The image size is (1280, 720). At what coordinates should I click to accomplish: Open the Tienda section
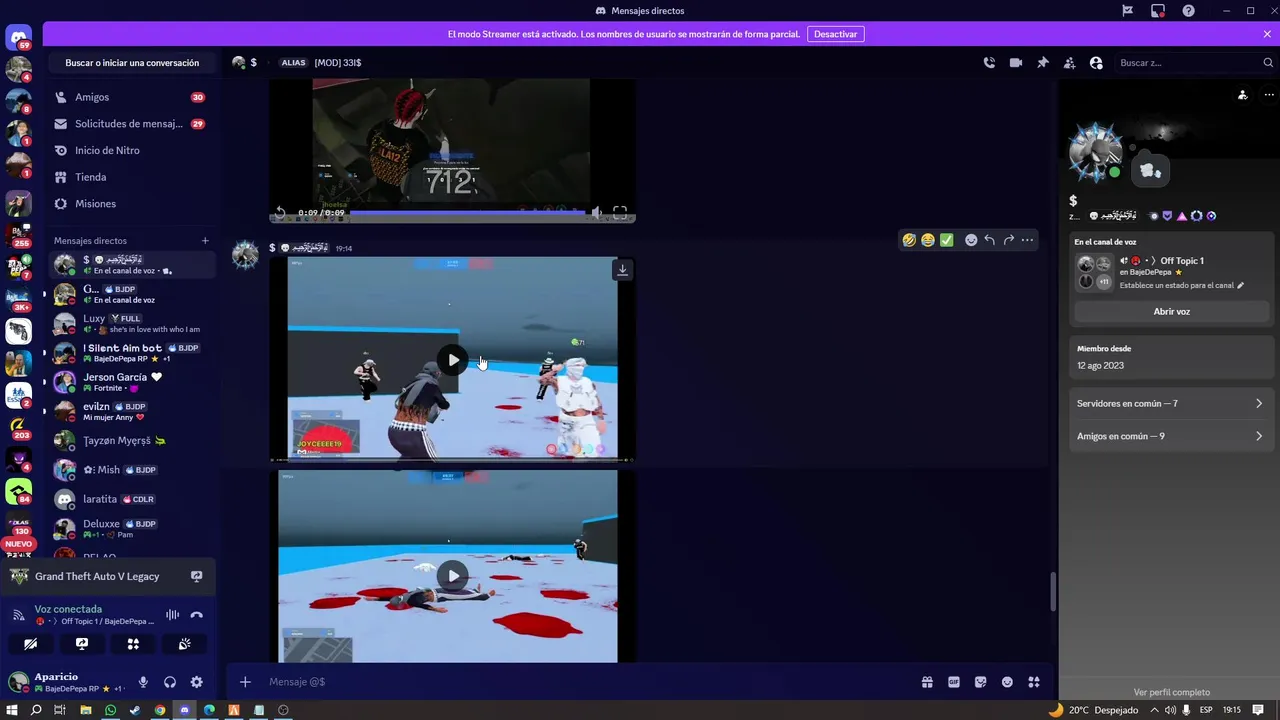131,177
